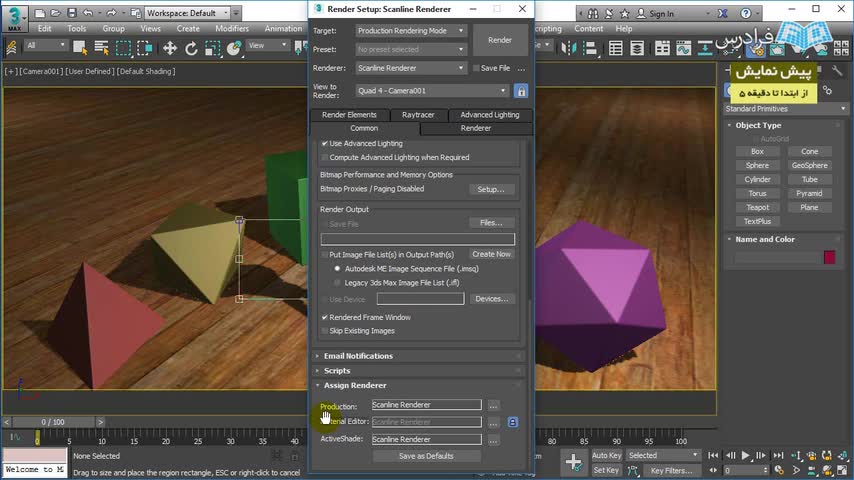Activate the Select and Move tool
854x480 pixels.
pyautogui.click(x=170, y=48)
